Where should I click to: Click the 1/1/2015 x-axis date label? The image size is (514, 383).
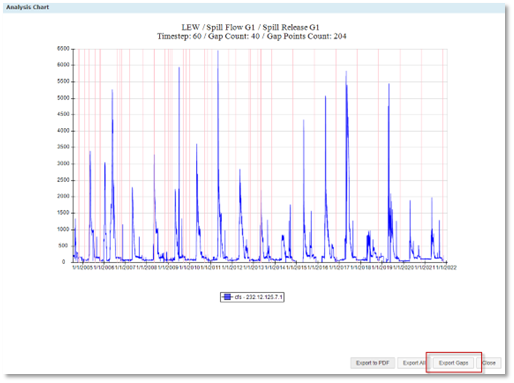tap(297, 267)
